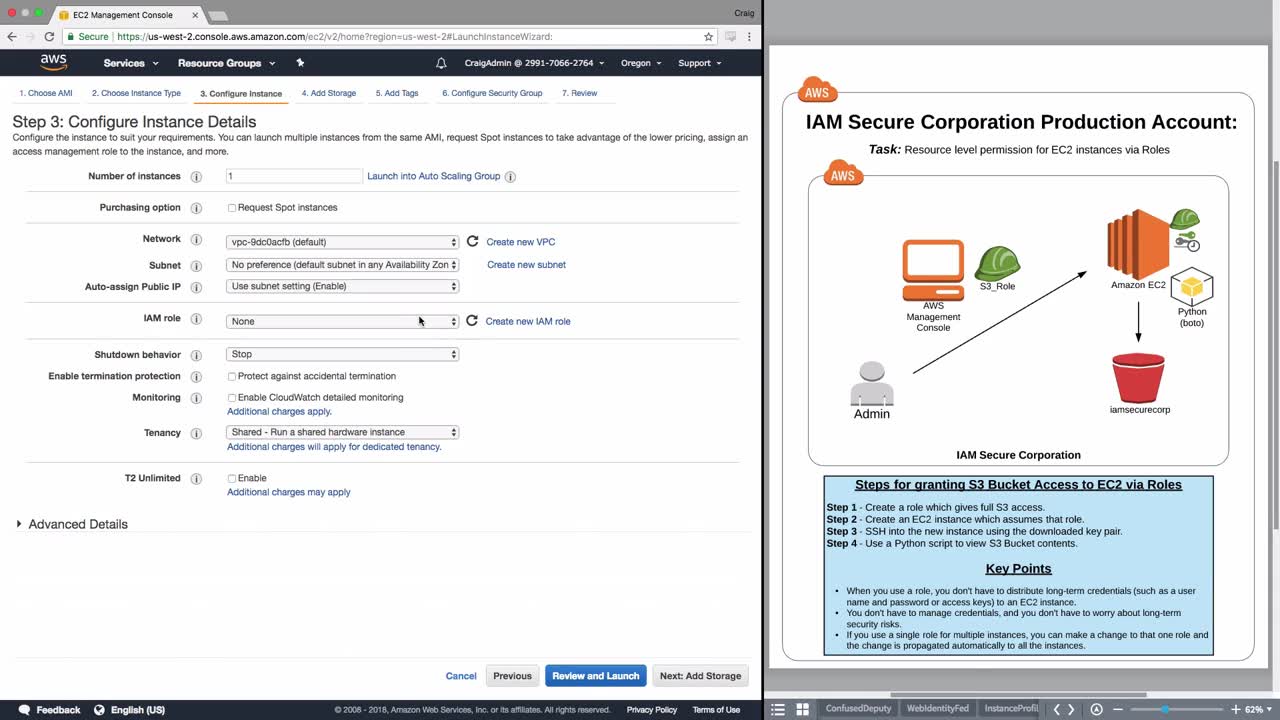
Task: Bookmark the page with the star icon
Action: 709,36
